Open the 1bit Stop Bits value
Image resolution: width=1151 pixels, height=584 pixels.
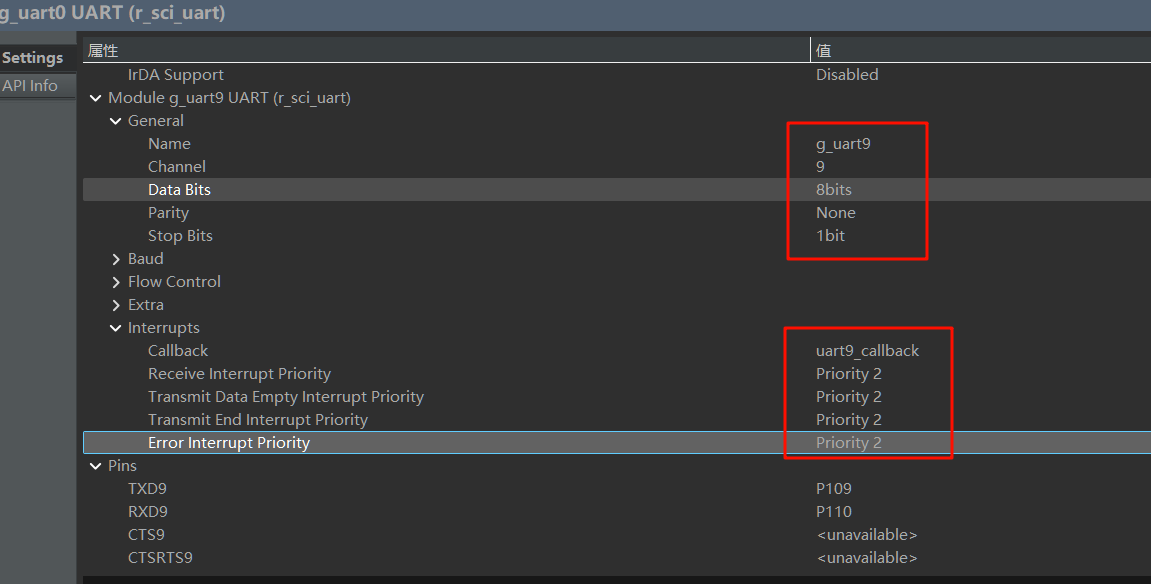pyautogui.click(x=830, y=236)
